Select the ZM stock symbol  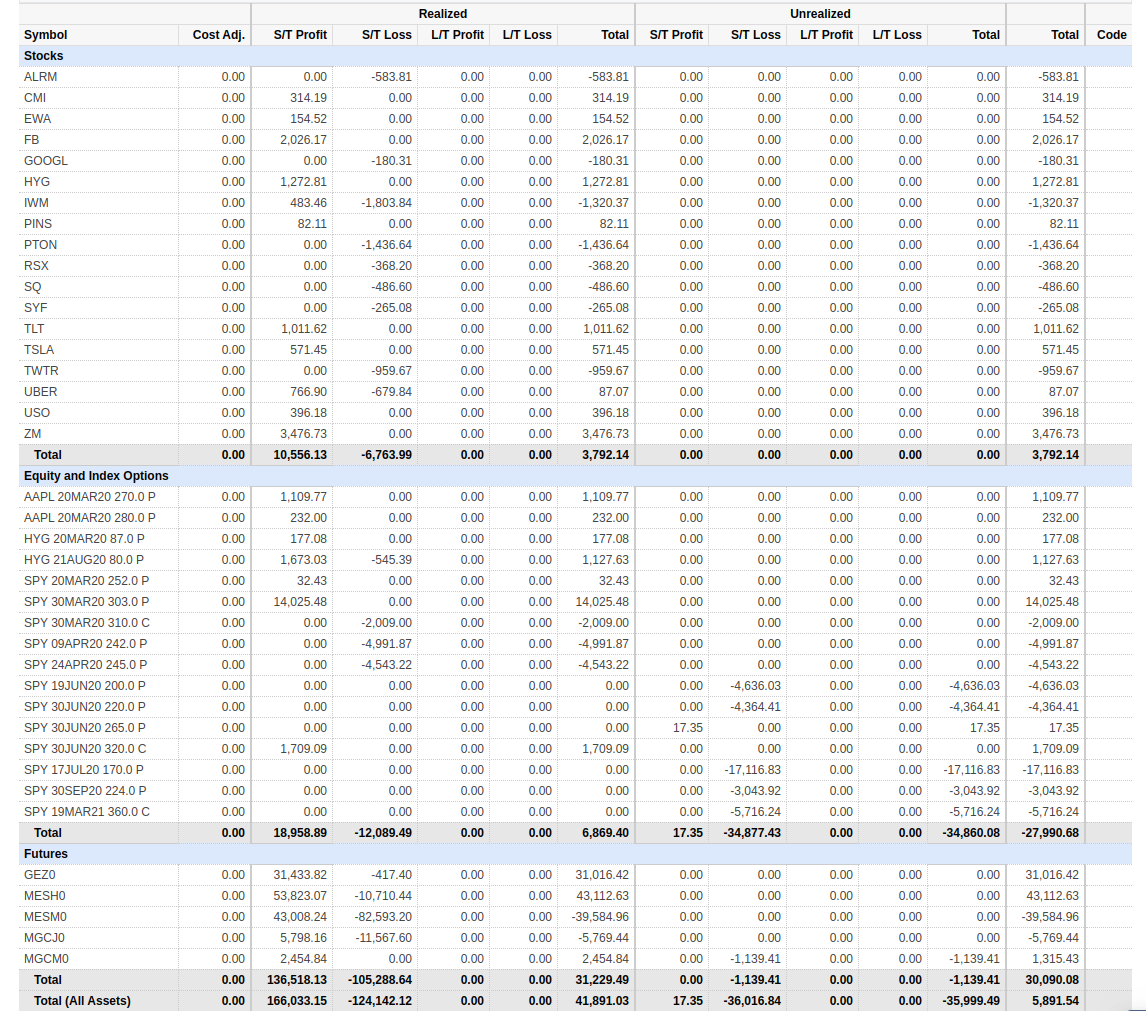[32, 434]
